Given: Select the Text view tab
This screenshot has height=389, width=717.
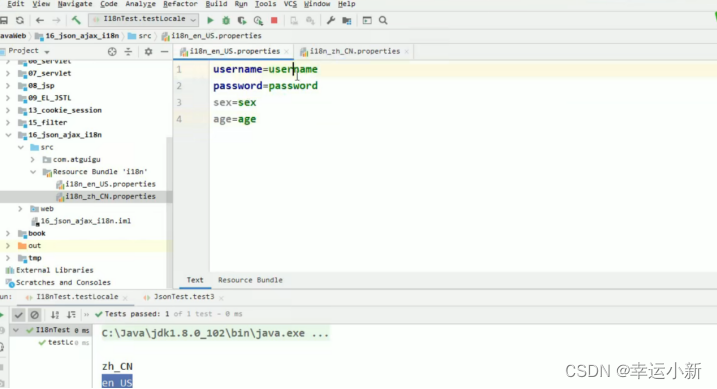Looking at the screenshot, I should click(x=195, y=280).
